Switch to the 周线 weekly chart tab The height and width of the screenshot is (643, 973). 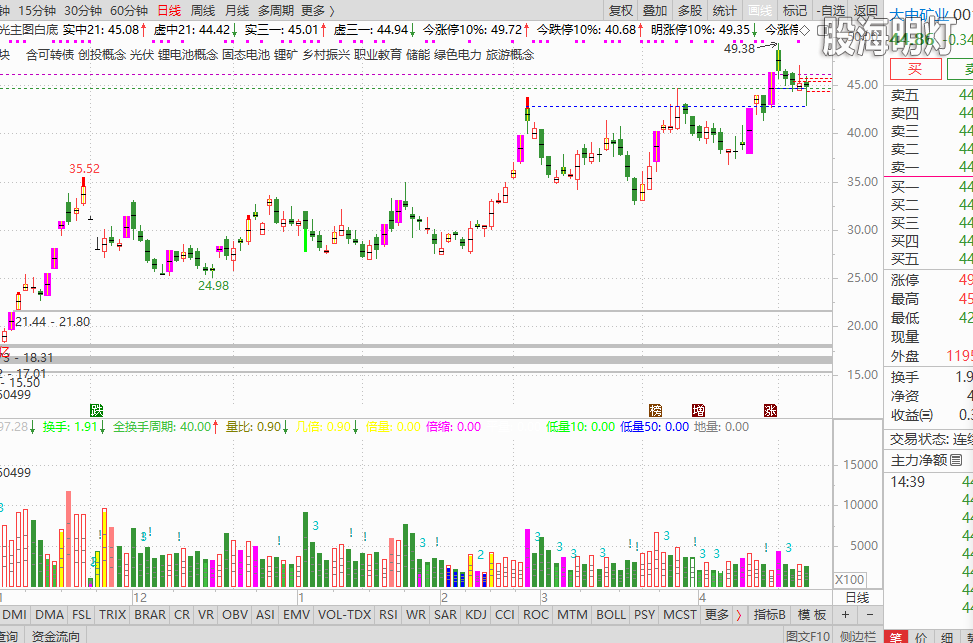tap(203, 10)
